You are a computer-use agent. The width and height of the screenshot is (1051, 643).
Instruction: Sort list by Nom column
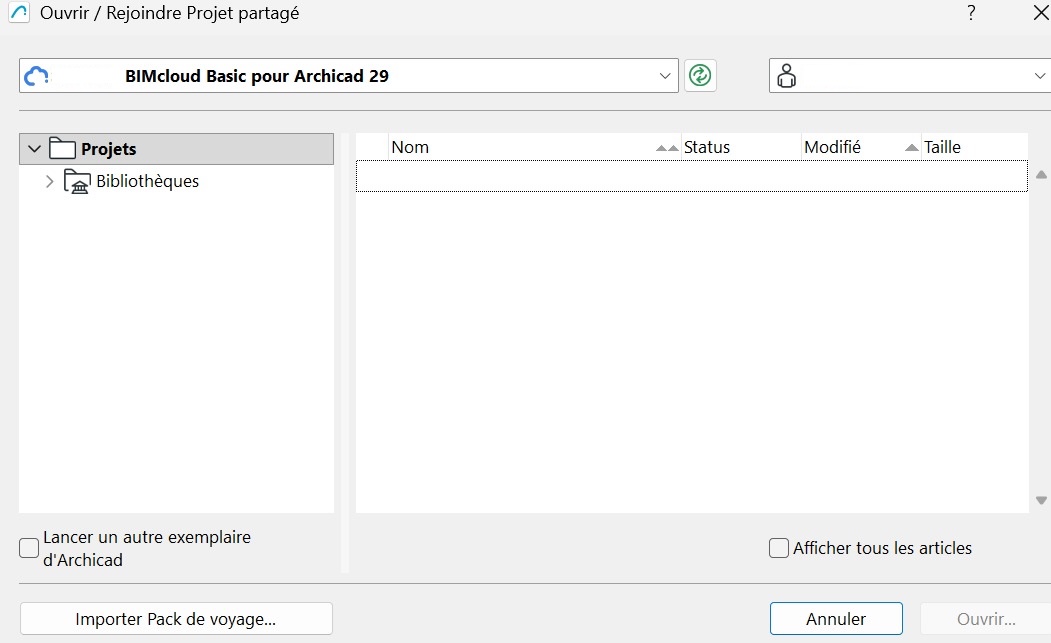click(534, 147)
